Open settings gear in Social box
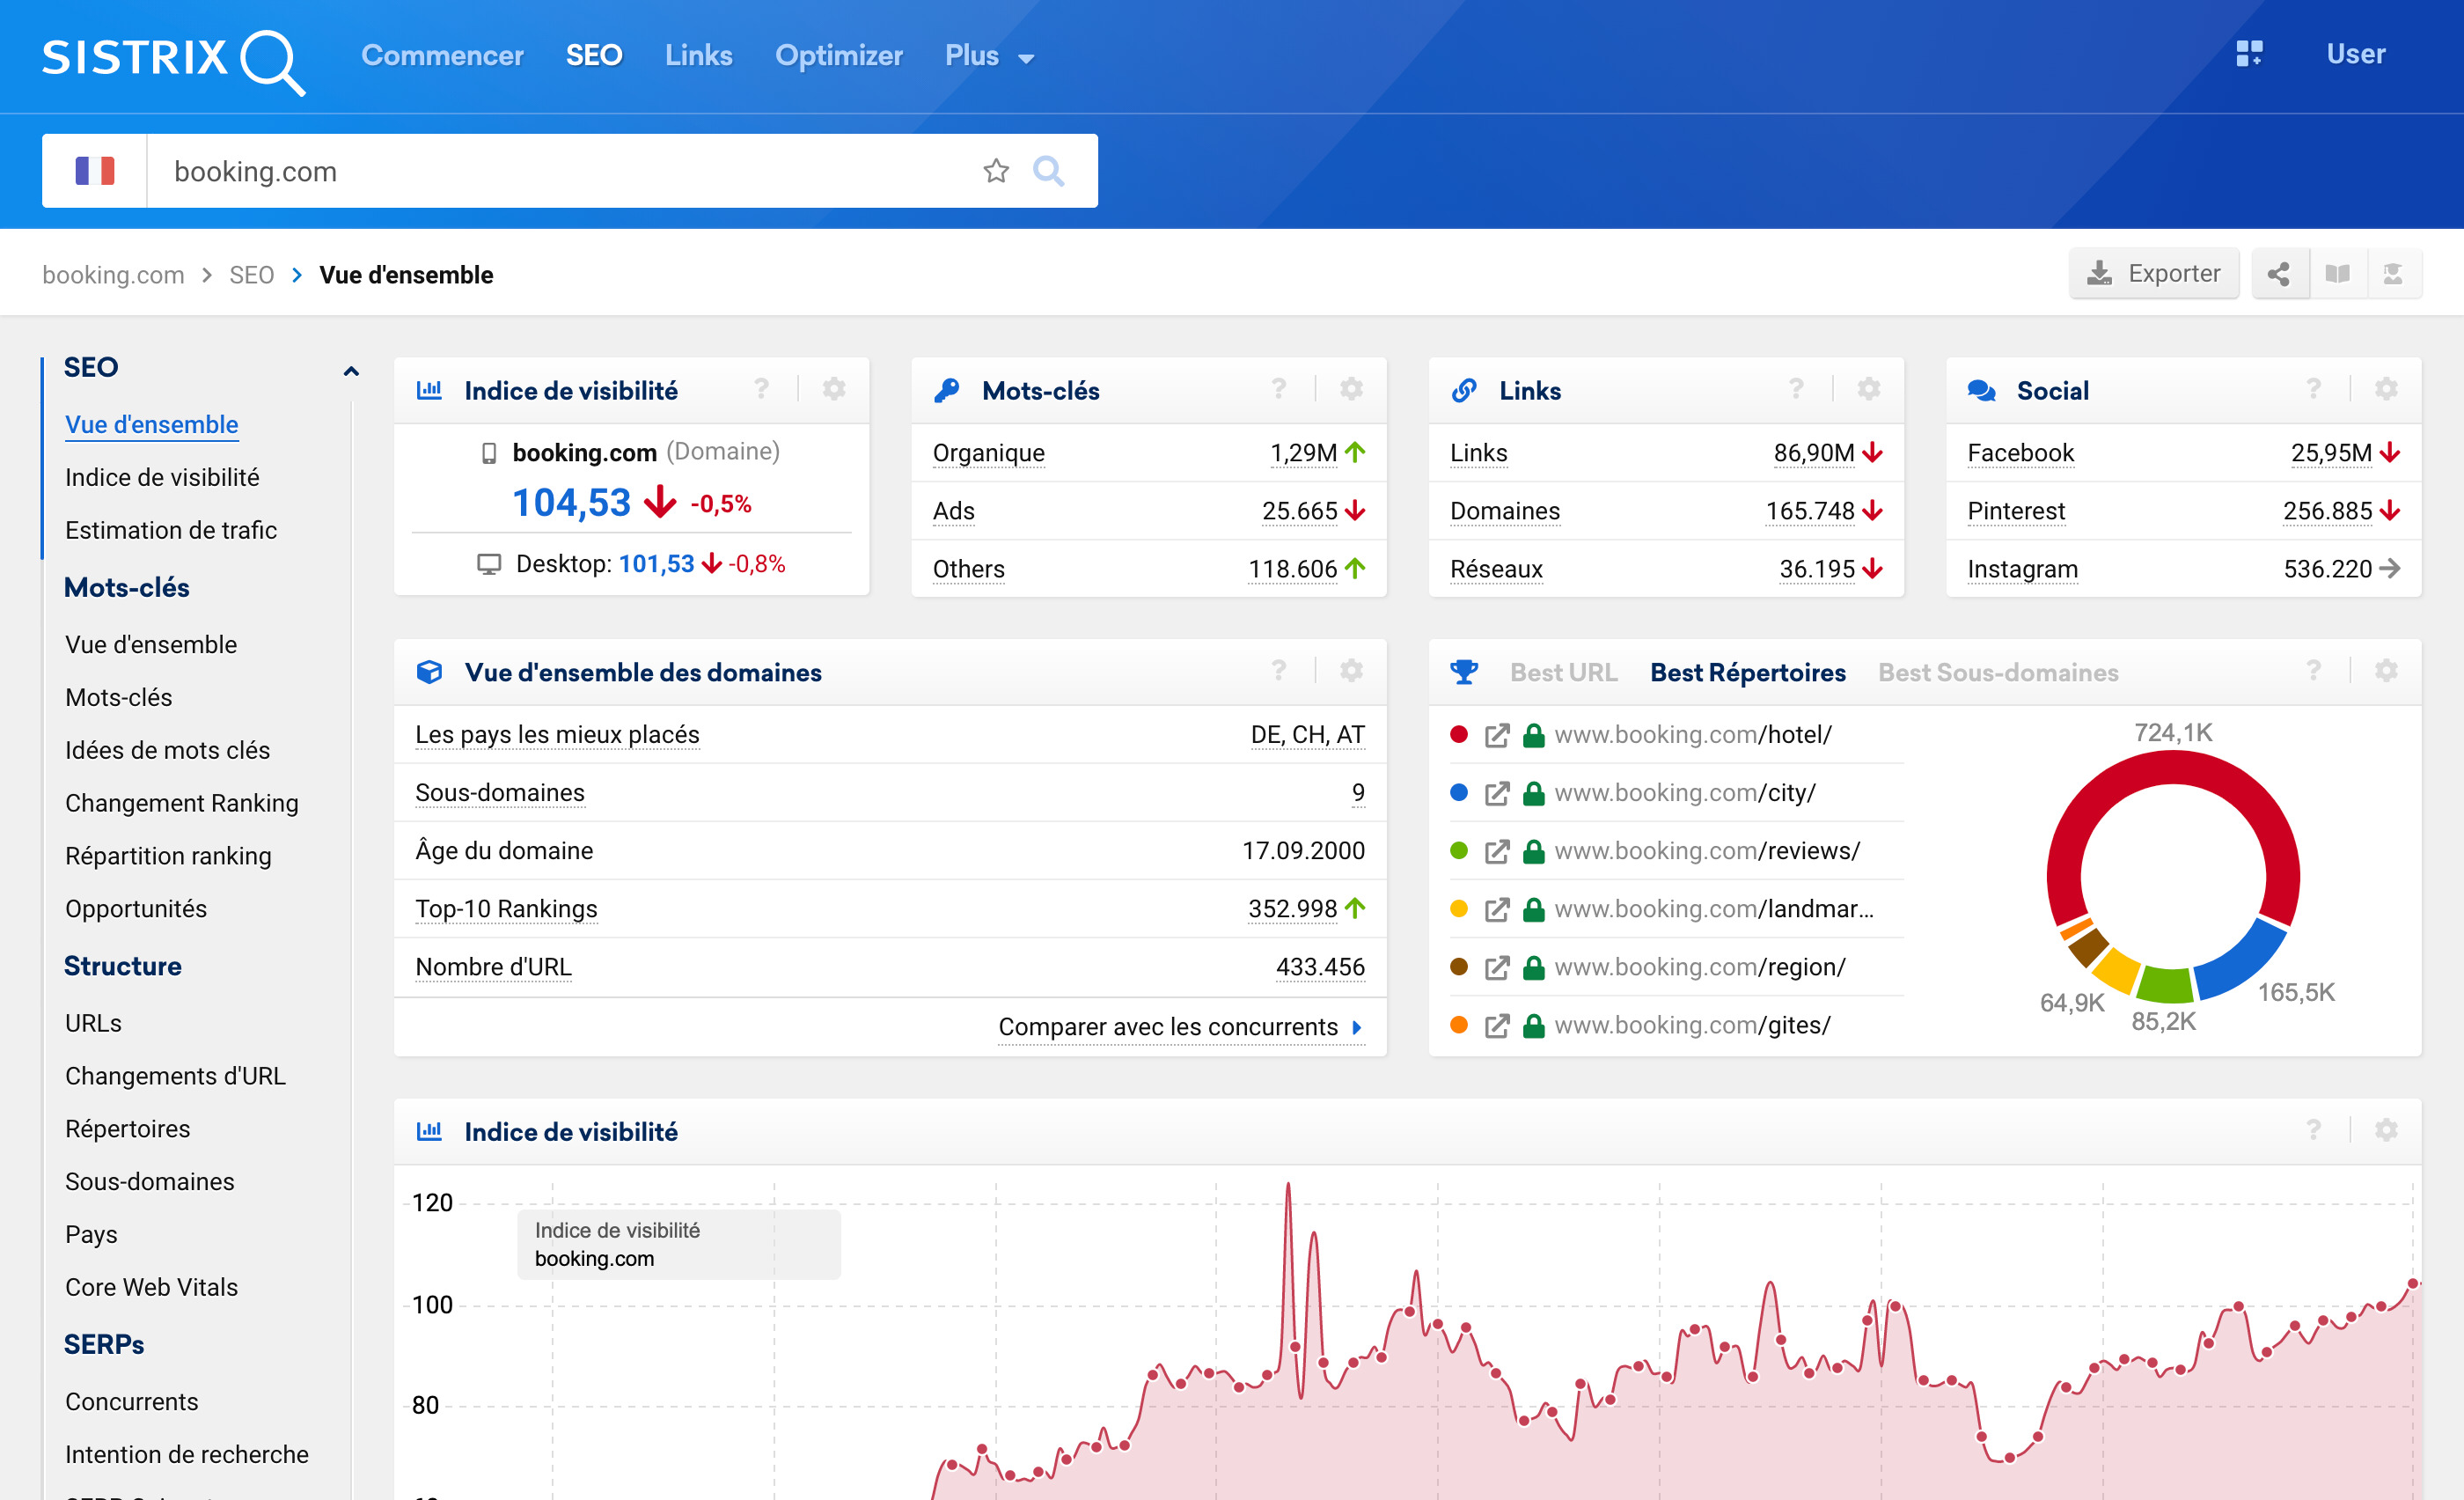This screenshot has width=2464, height=1500. pyautogui.click(x=2386, y=389)
